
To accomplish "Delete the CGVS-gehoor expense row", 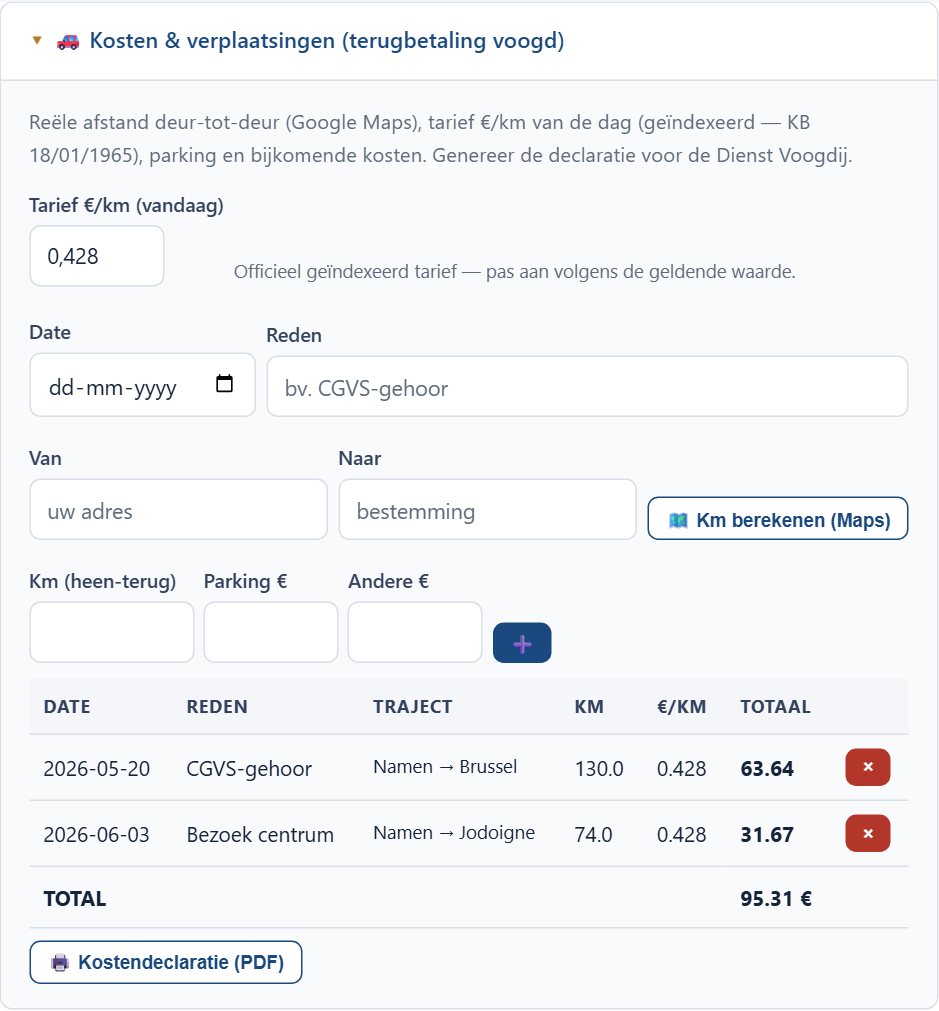I will [867, 767].
